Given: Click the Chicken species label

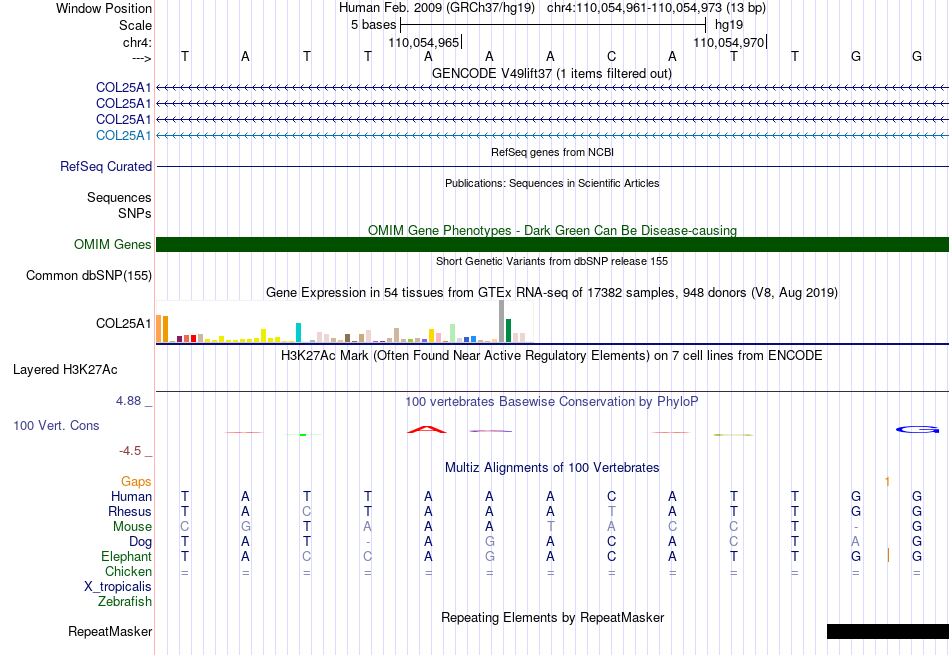Looking at the screenshot, I should 128,571.
